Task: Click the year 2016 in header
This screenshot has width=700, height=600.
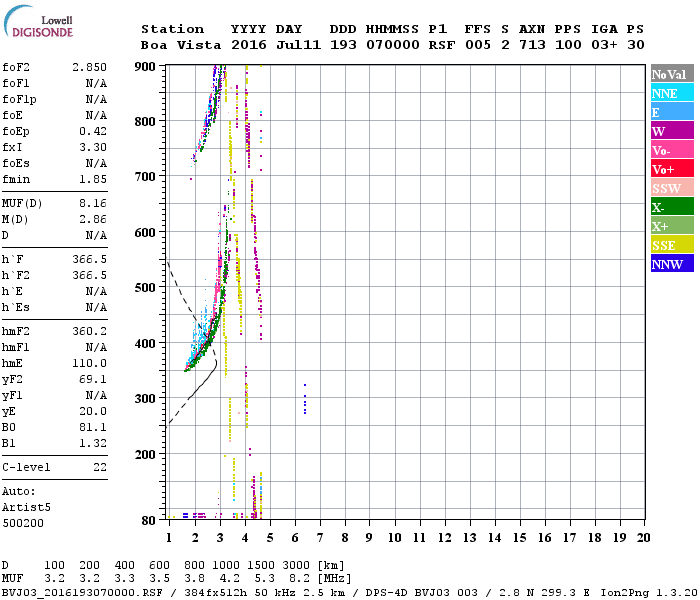Action: pyautogui.click(x=249, y=45)
